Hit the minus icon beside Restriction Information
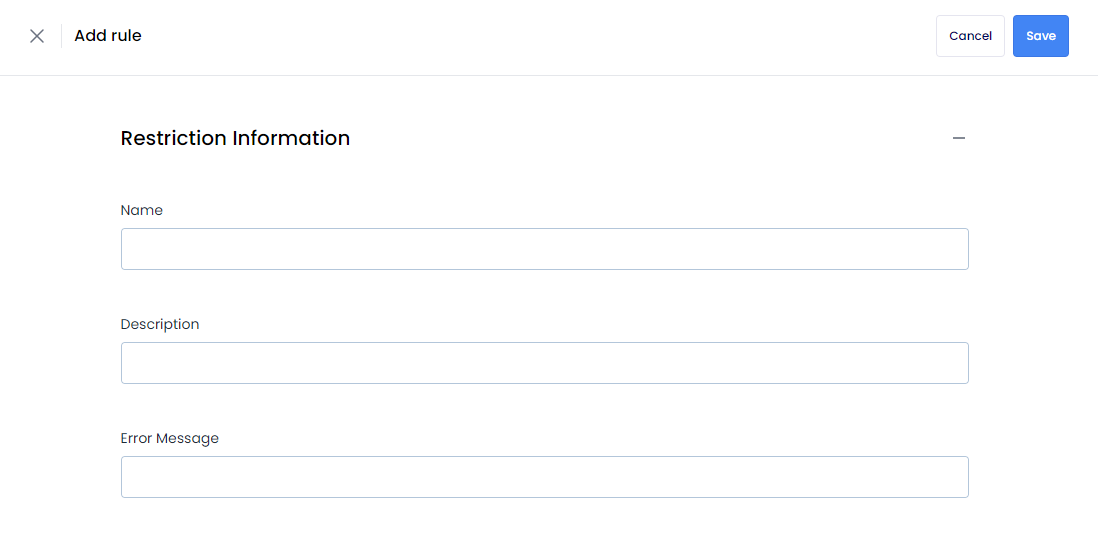 coord(959,138)
